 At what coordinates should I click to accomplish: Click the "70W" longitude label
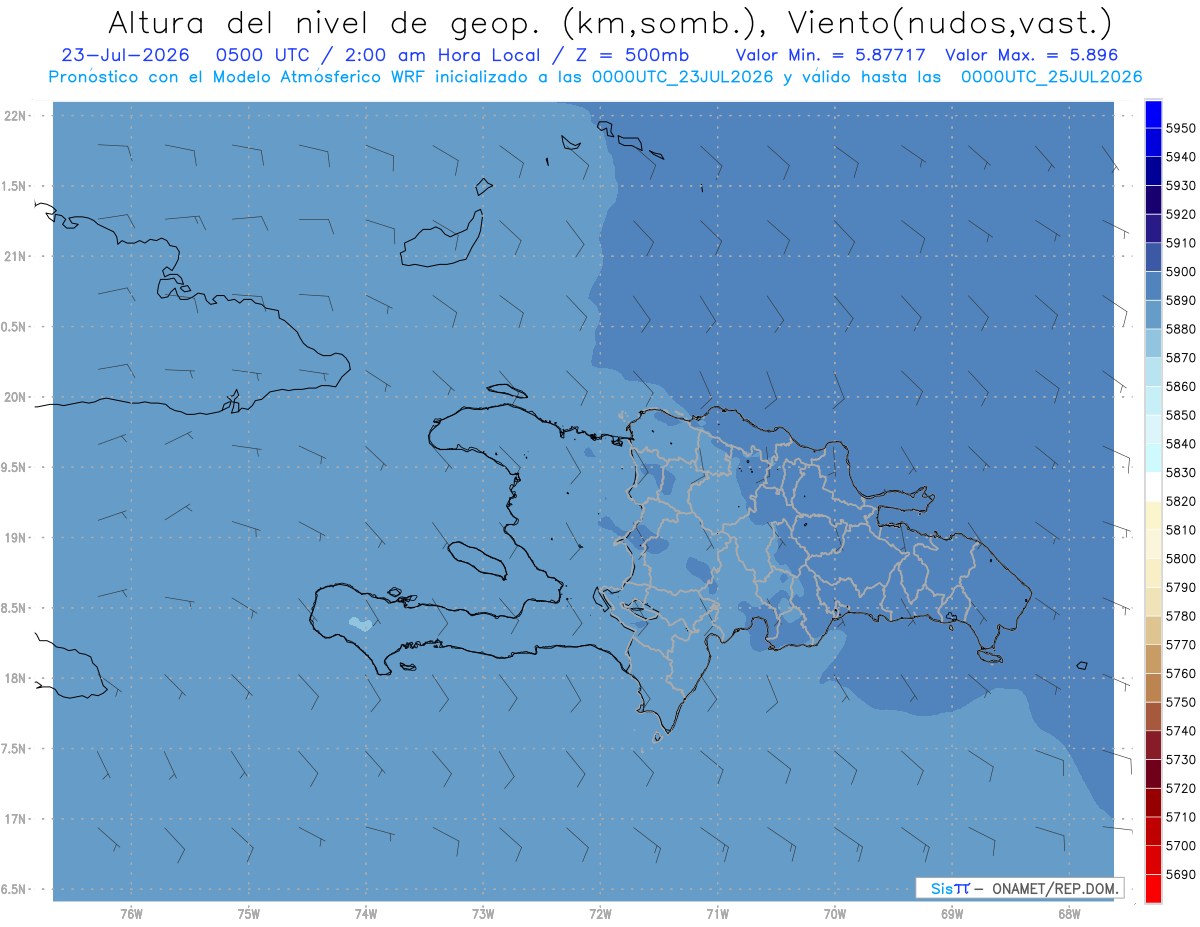(835, 913)
